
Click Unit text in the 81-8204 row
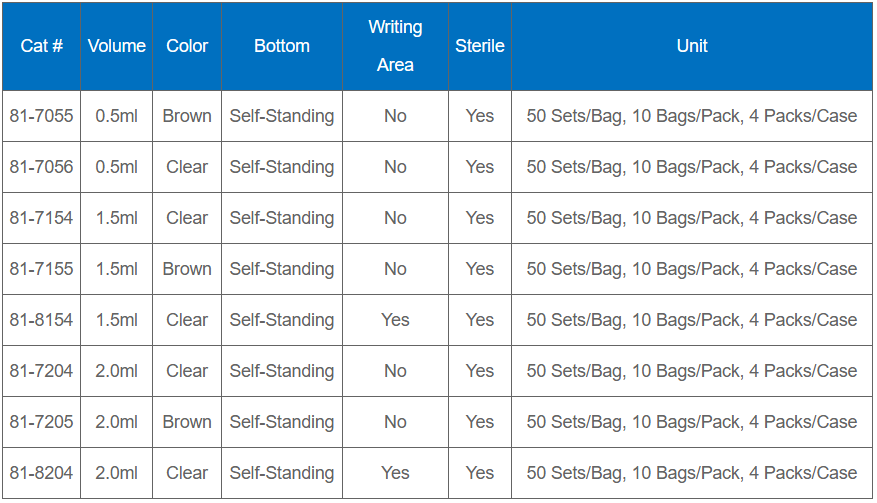coord(692,473)
